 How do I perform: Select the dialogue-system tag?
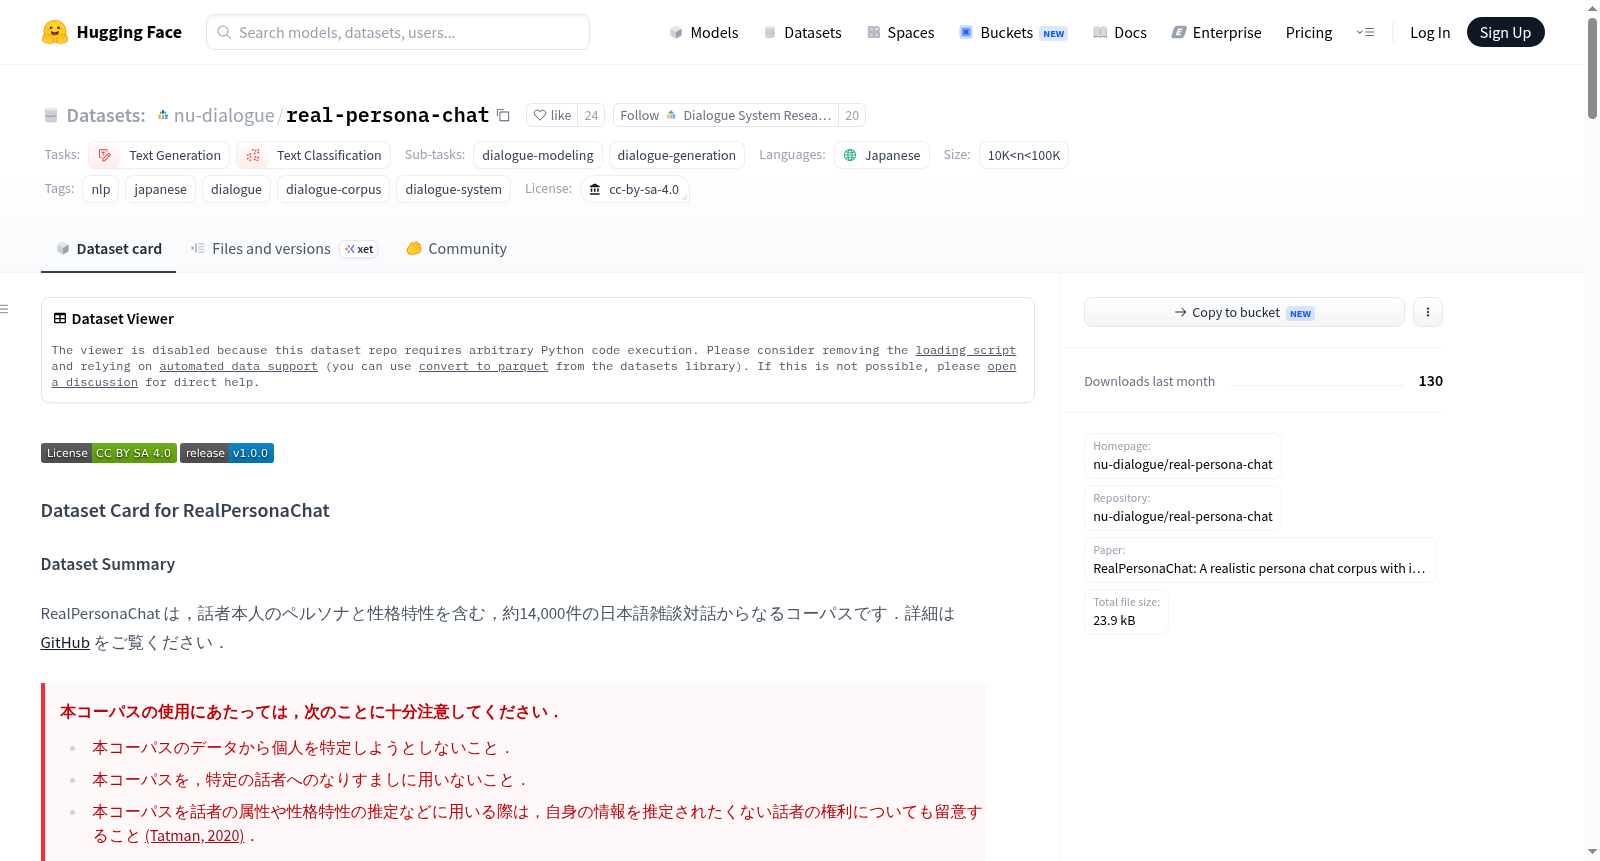tap(453, 189)
